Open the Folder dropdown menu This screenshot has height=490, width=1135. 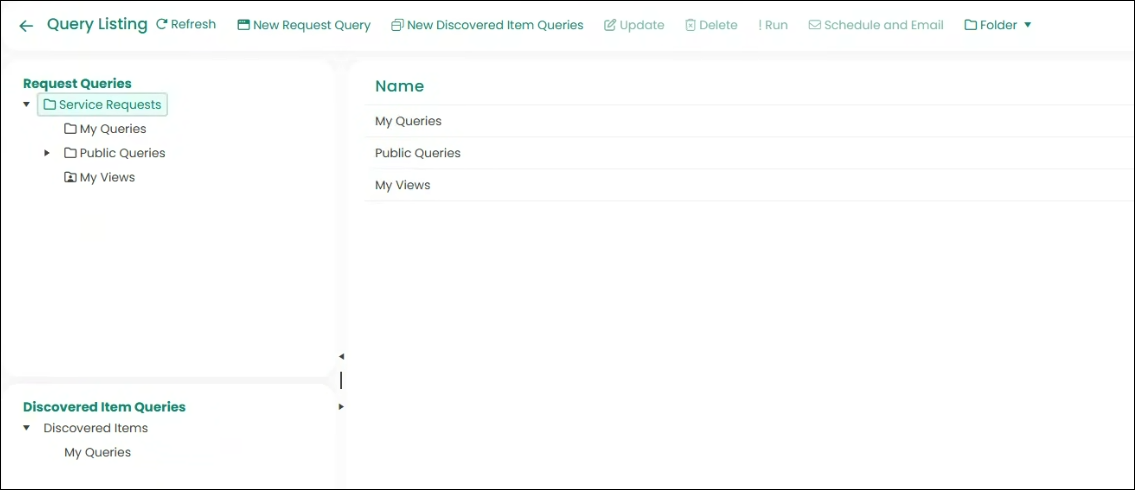[998, 25]
